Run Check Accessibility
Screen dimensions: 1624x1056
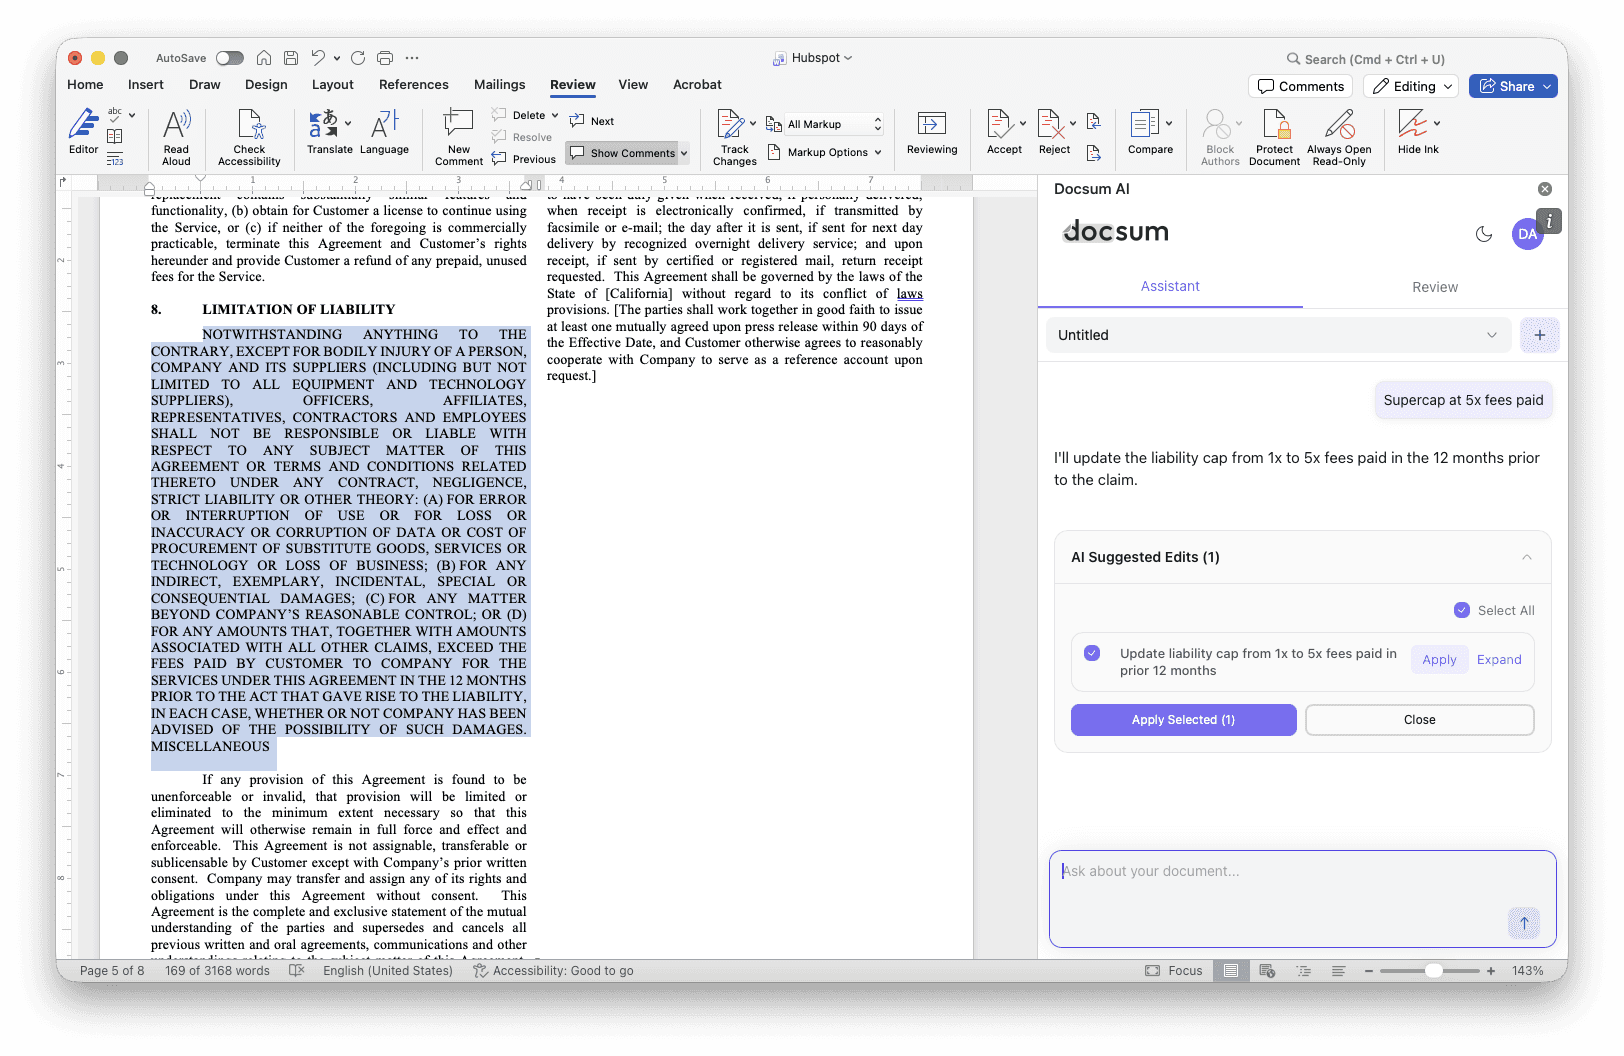click(x=249, y=137)
